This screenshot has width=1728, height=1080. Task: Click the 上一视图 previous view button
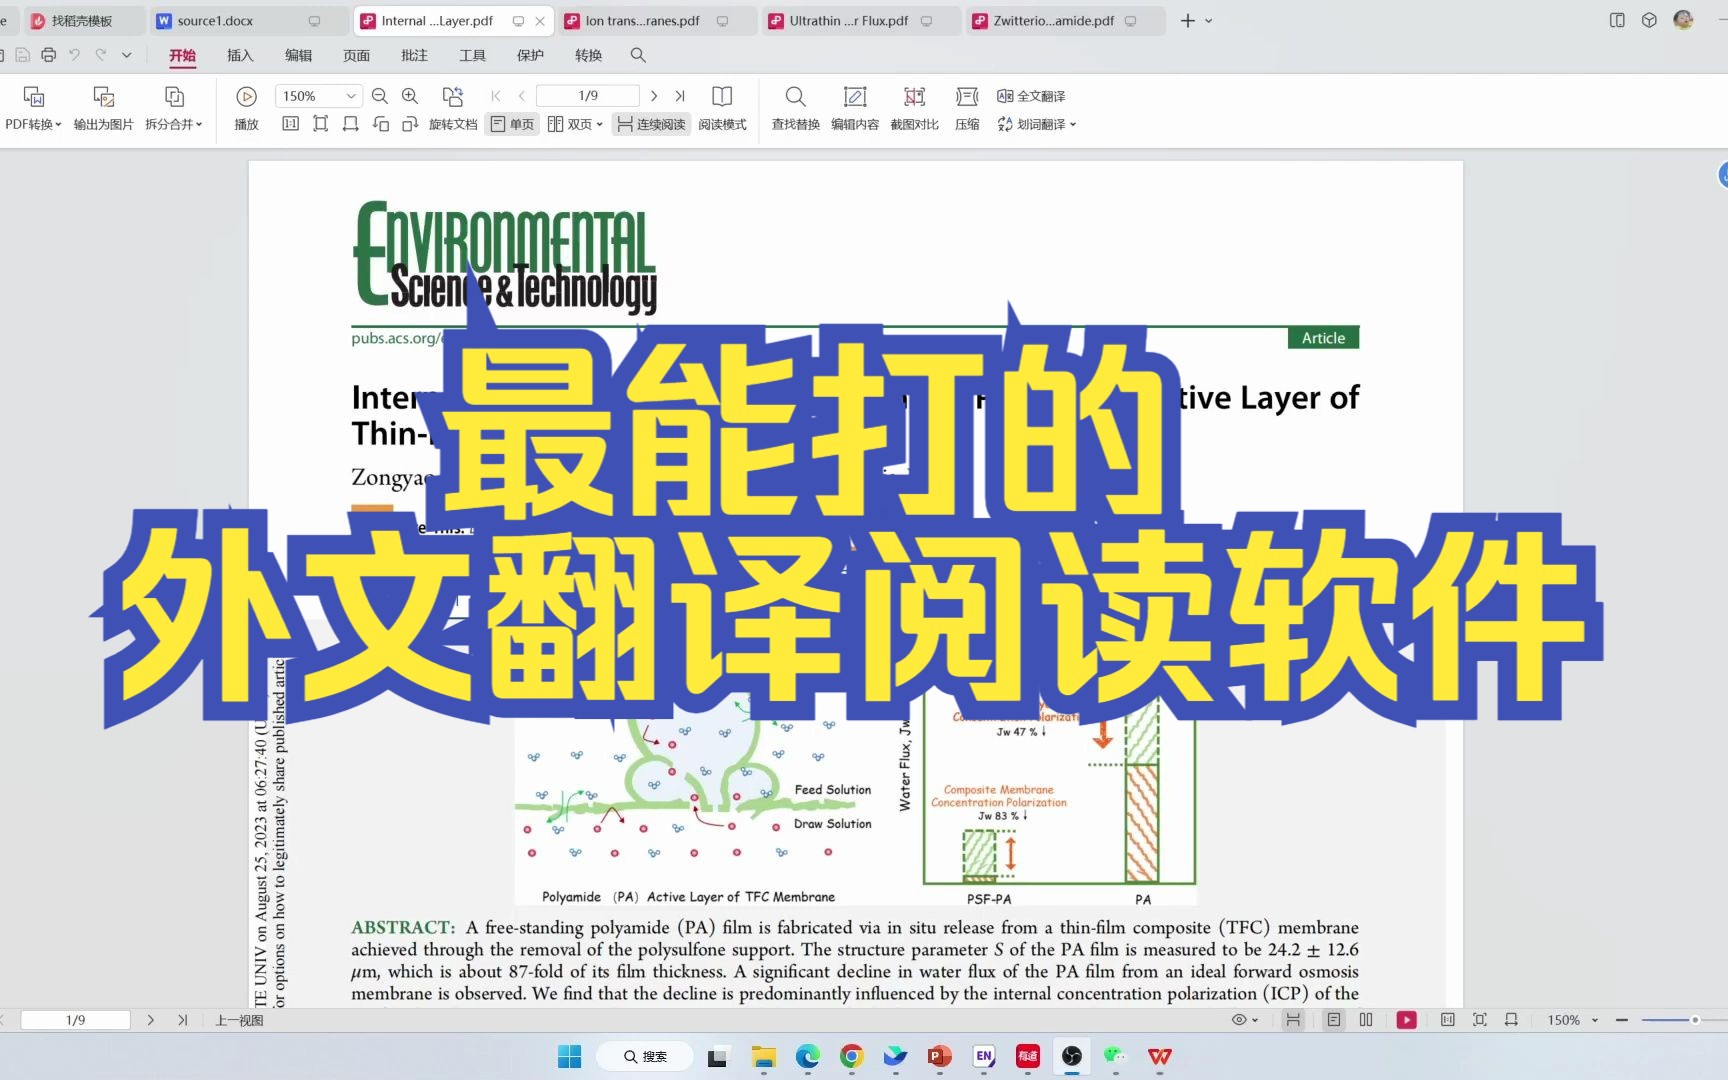pyautogui.click(x=239, y=1020)
